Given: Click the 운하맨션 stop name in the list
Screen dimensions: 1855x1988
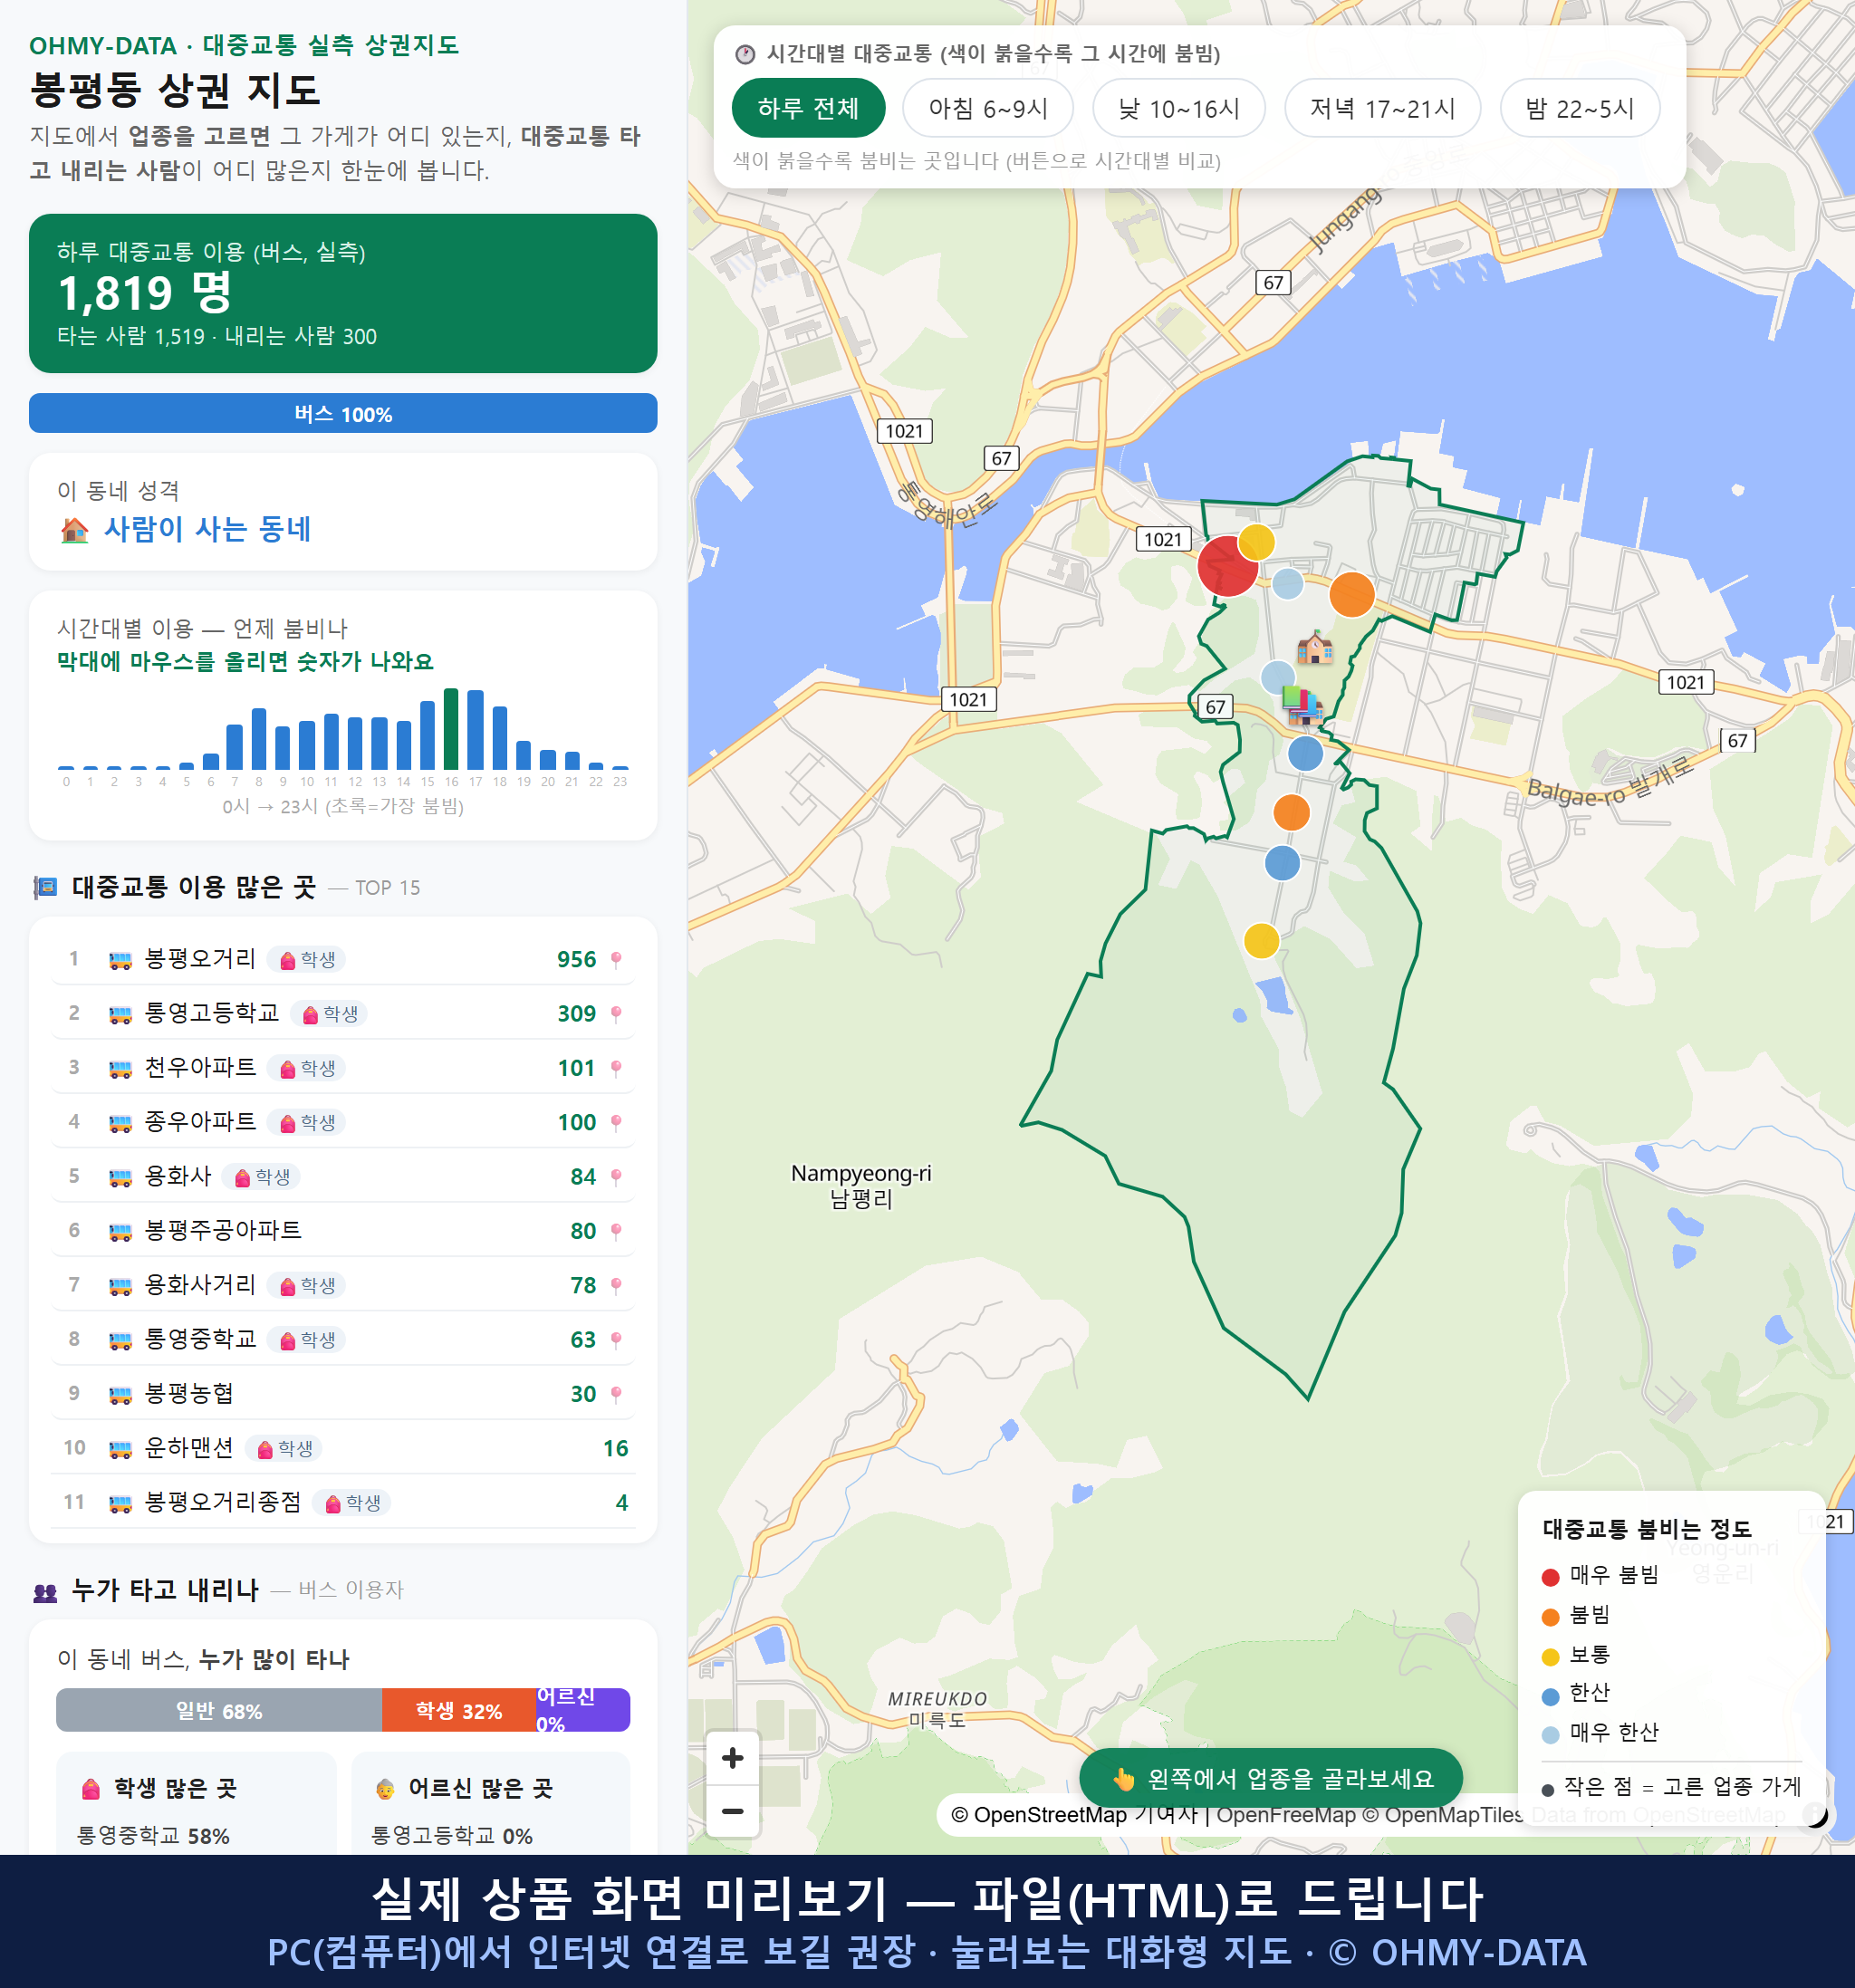Looking at the screenshot, I should point(189,1448).
